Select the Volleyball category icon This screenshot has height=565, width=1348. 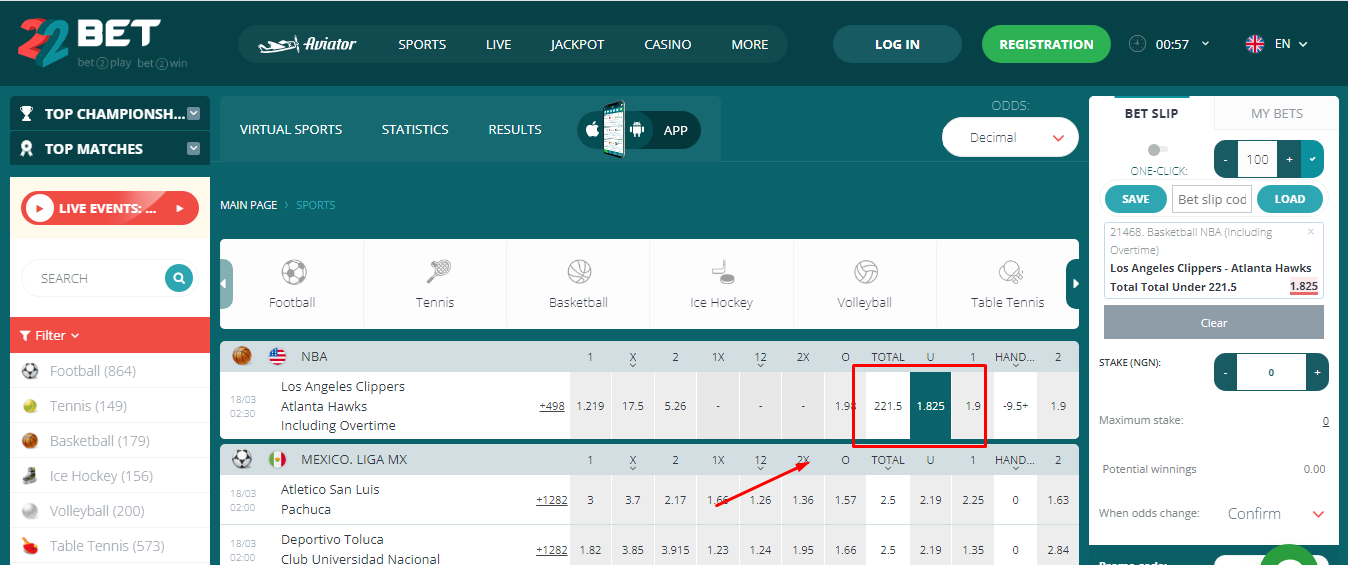865,273
